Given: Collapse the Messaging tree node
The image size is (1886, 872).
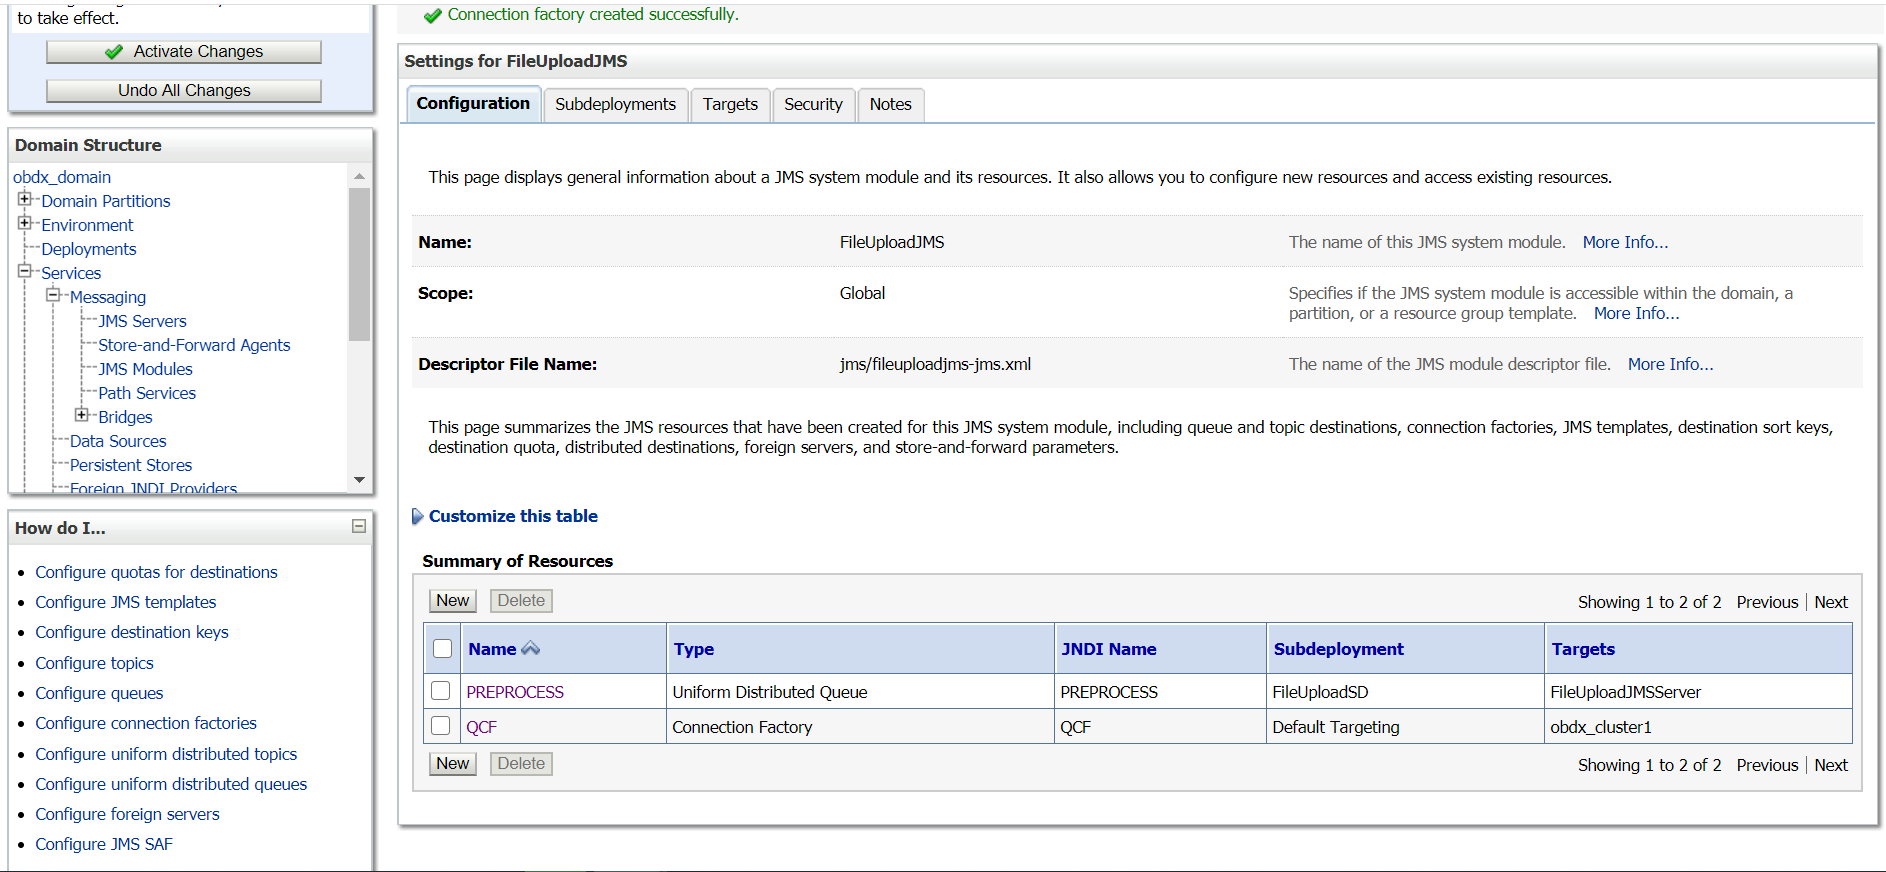Looking at the screenshot, I should click(53, 295).
